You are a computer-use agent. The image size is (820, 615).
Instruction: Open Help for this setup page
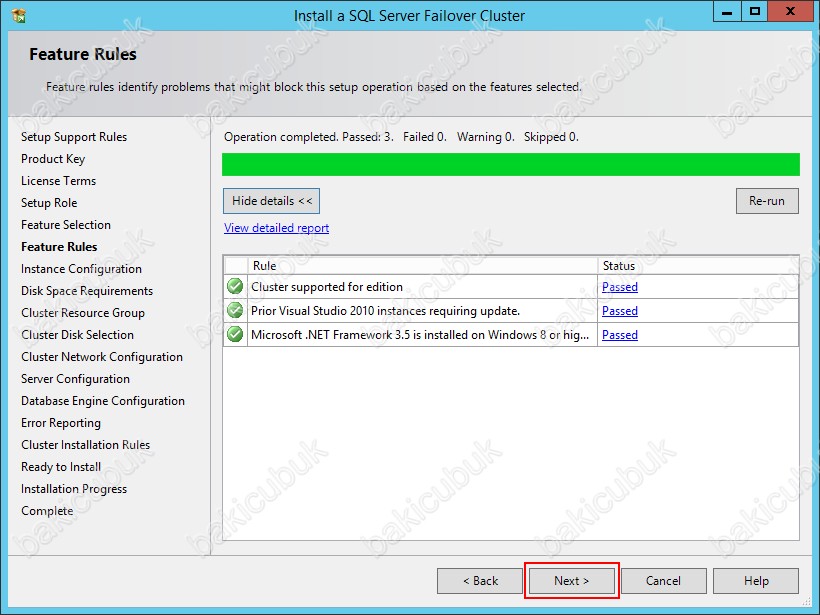(x=756, y=581)
